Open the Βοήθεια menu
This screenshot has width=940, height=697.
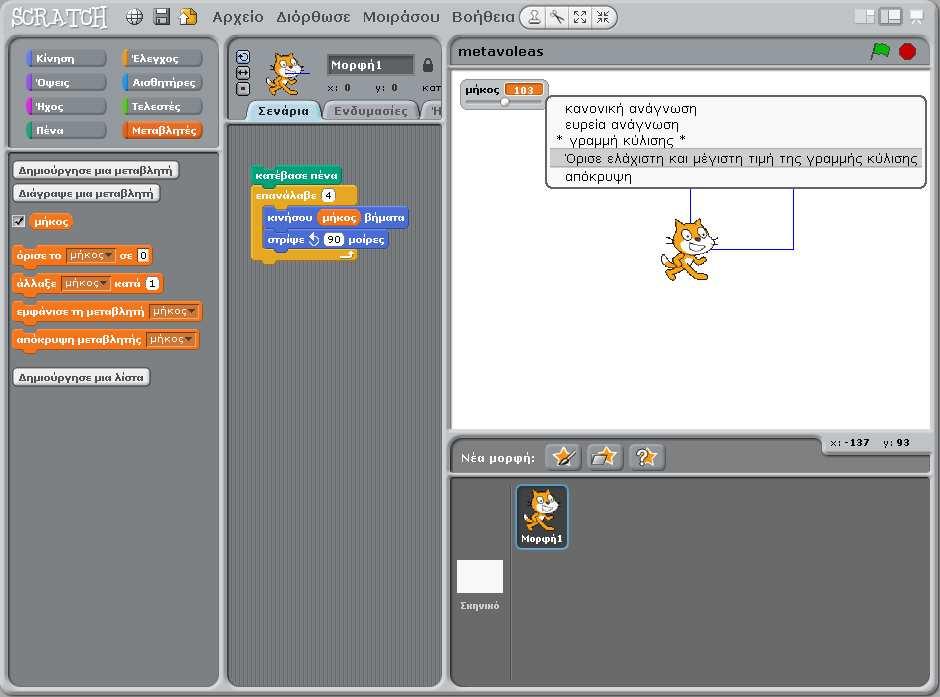(x=483, y=17)
